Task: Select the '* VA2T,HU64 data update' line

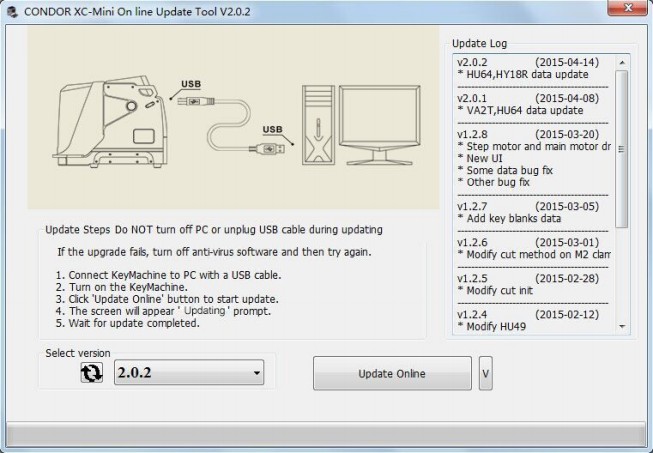Action: 520,110
